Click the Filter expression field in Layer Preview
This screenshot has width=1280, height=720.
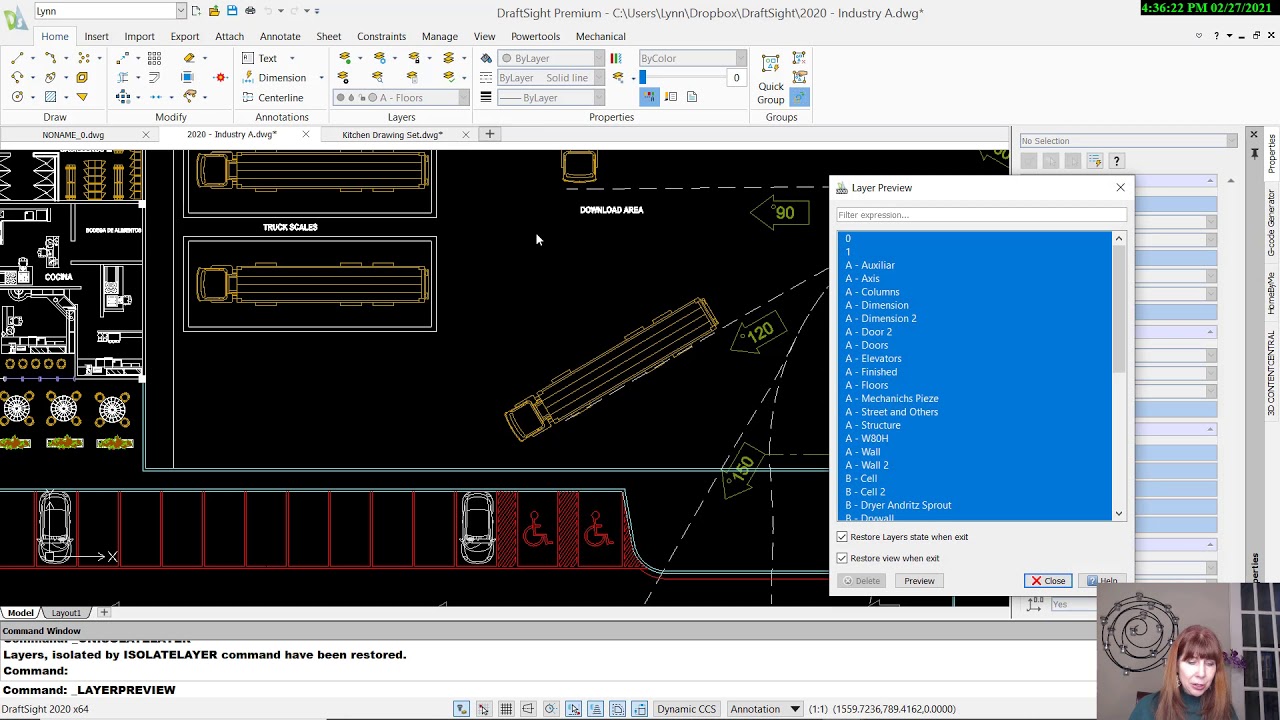[981, 215]
